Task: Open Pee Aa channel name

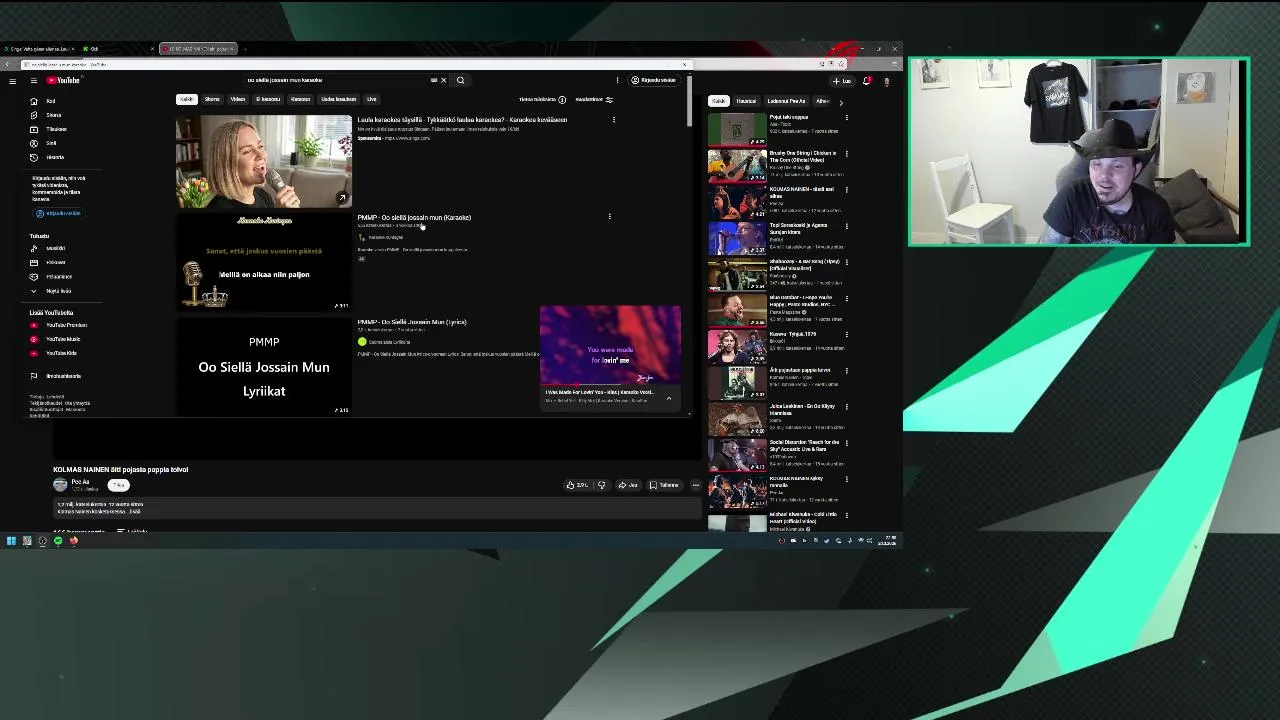Action: 80,482
